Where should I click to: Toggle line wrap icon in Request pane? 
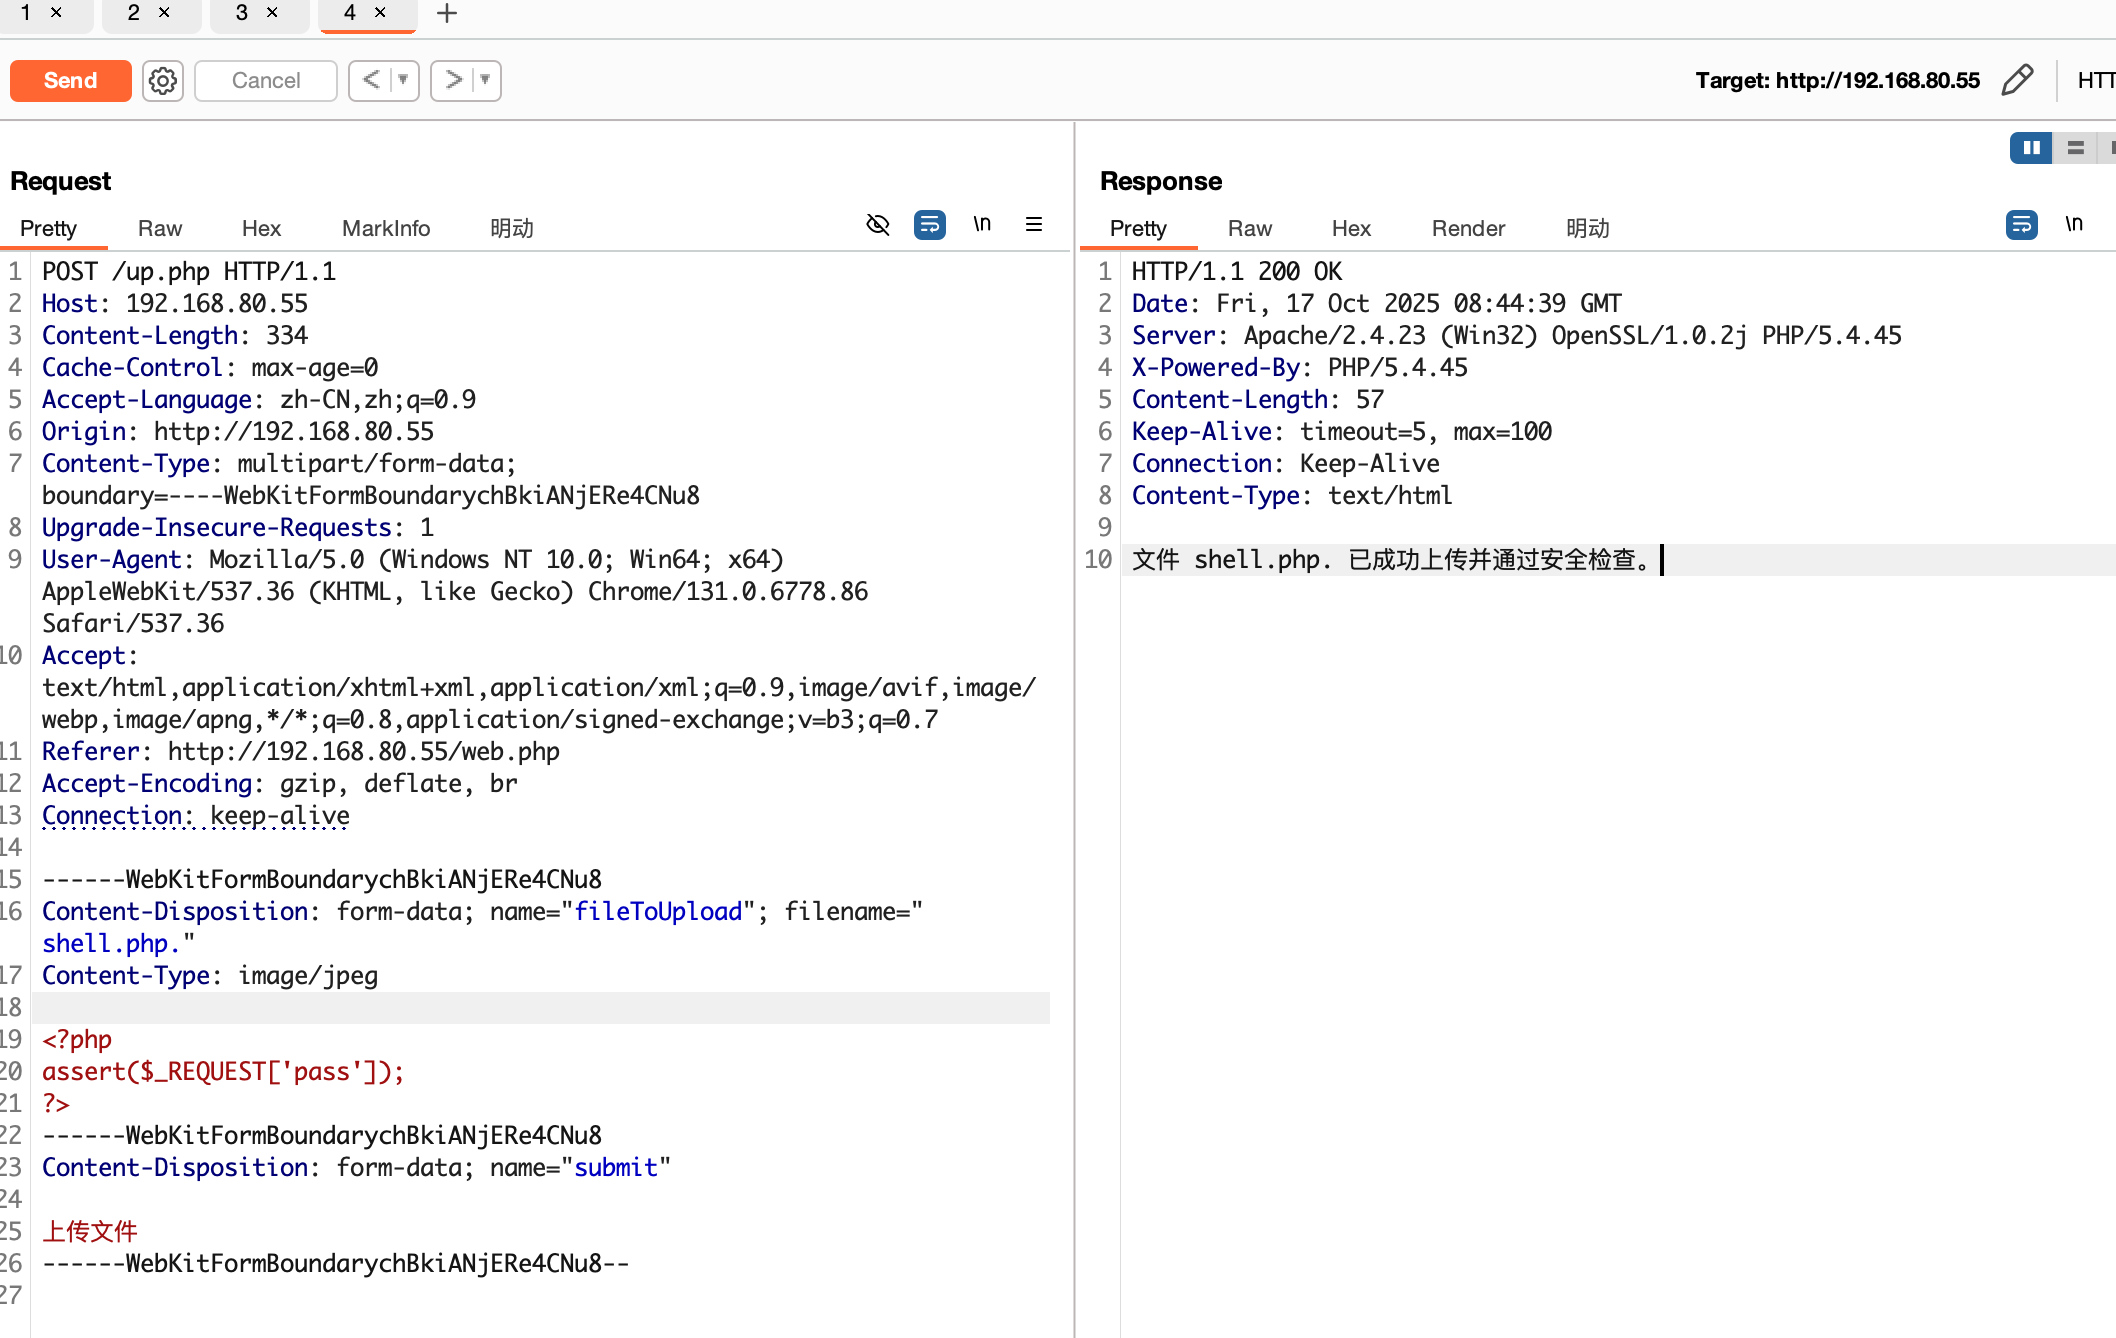click(929, 224)
